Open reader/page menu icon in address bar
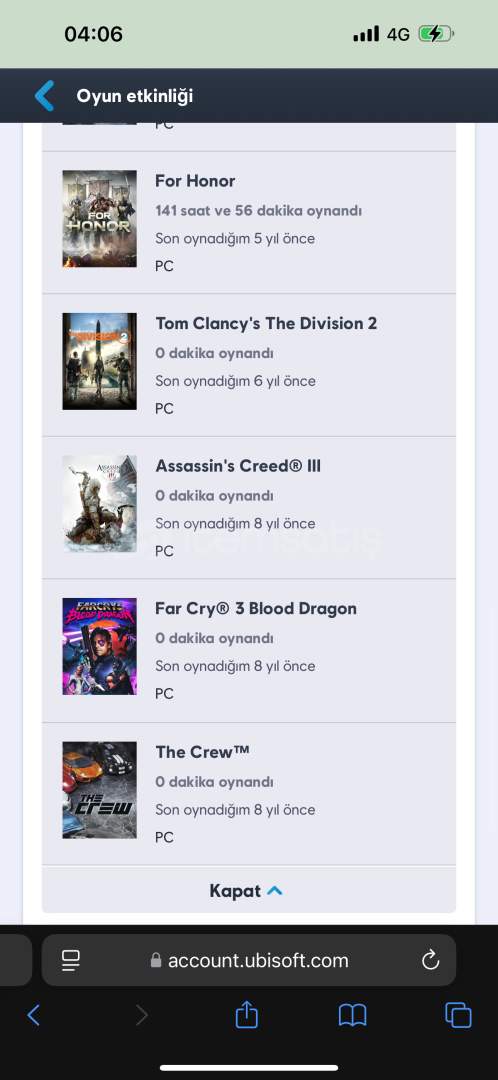 tap(70, 960)
